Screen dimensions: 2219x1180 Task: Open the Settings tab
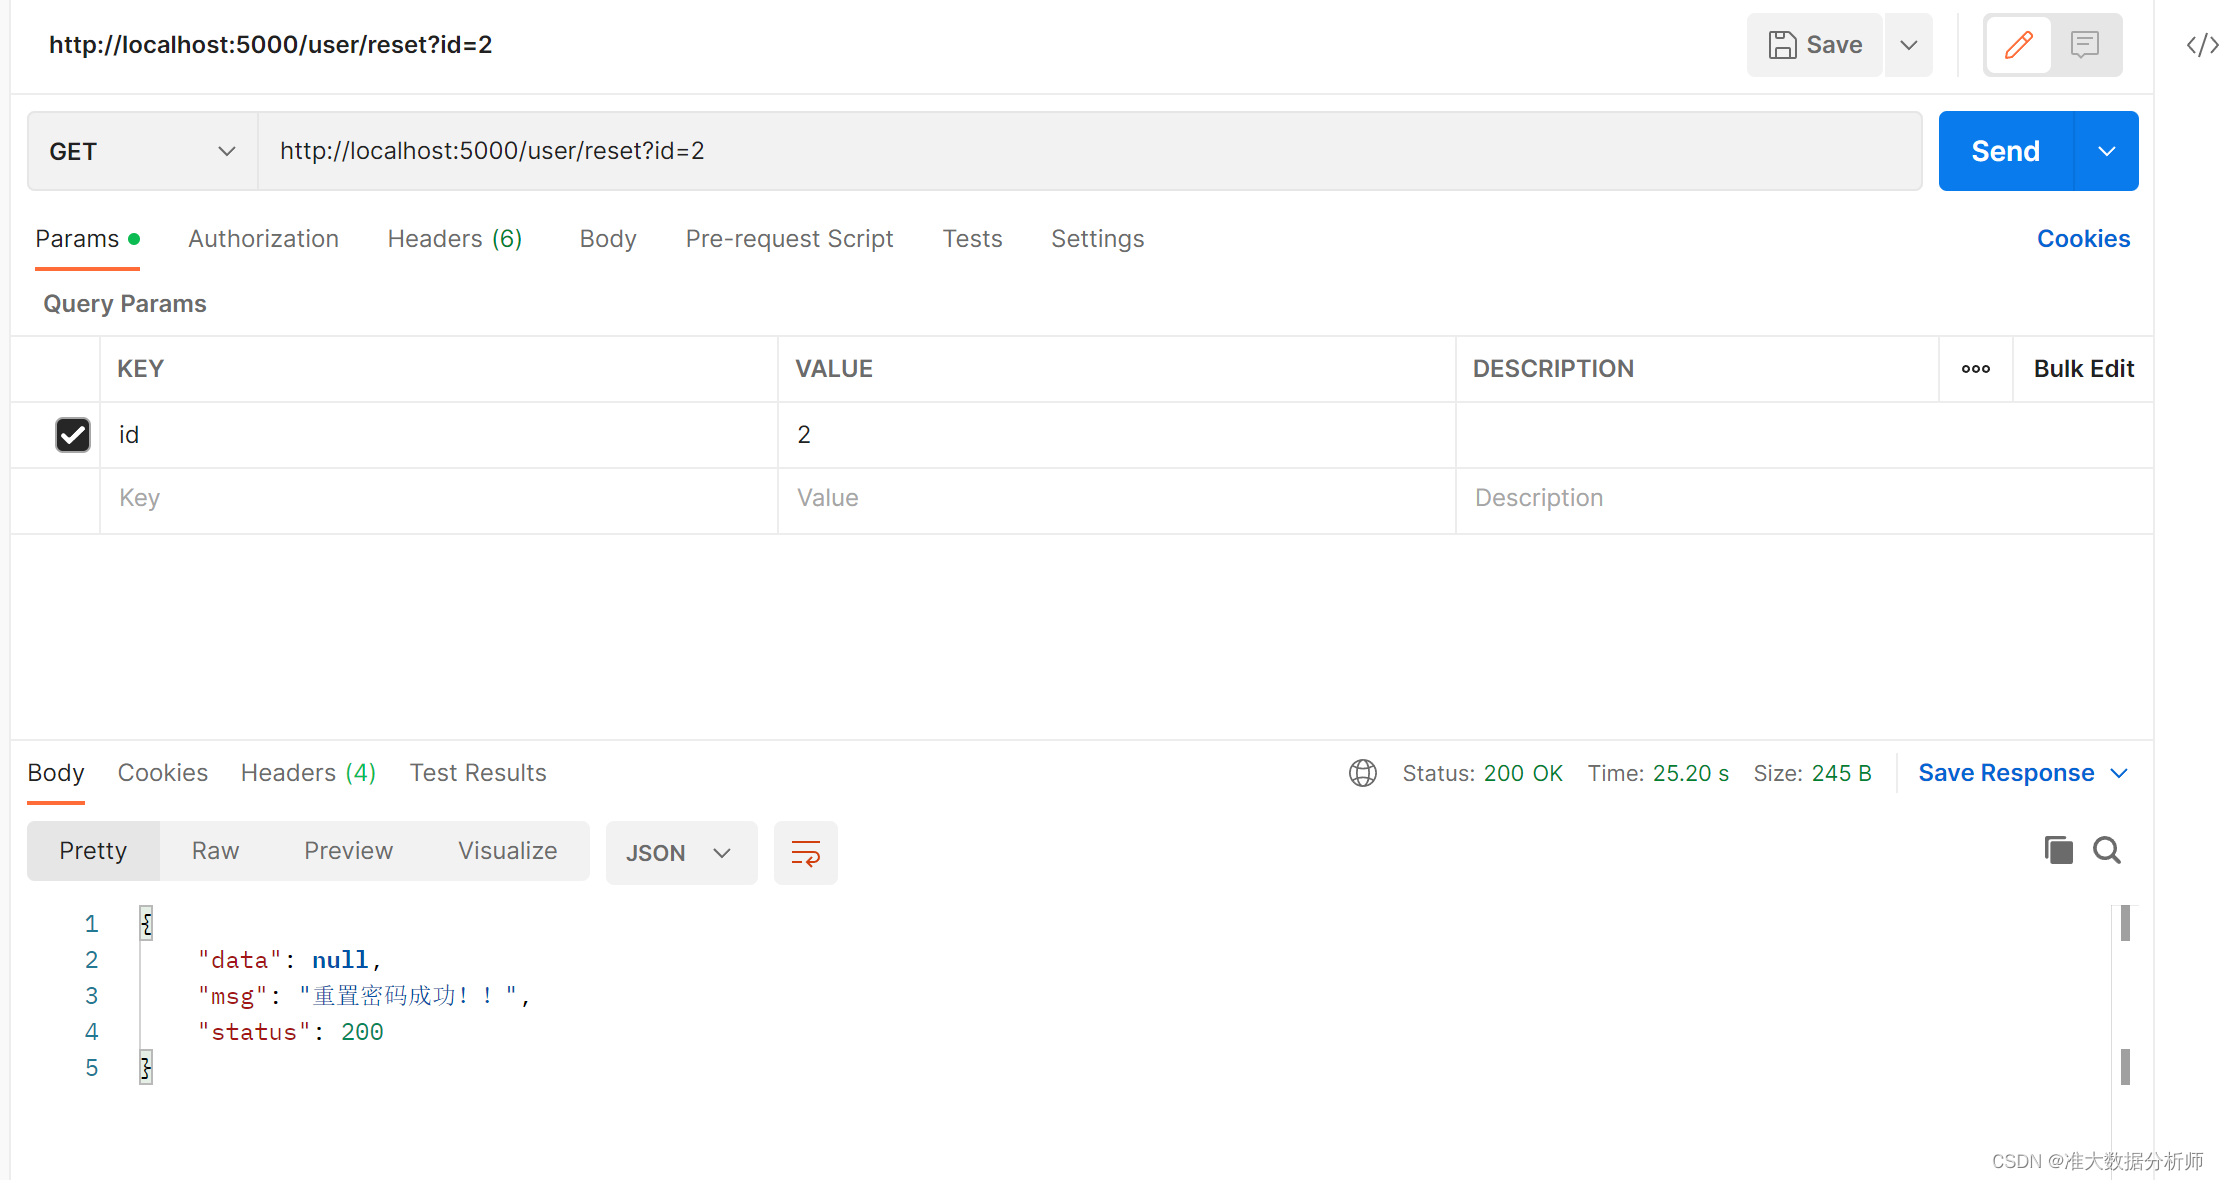pos(1097,239)
